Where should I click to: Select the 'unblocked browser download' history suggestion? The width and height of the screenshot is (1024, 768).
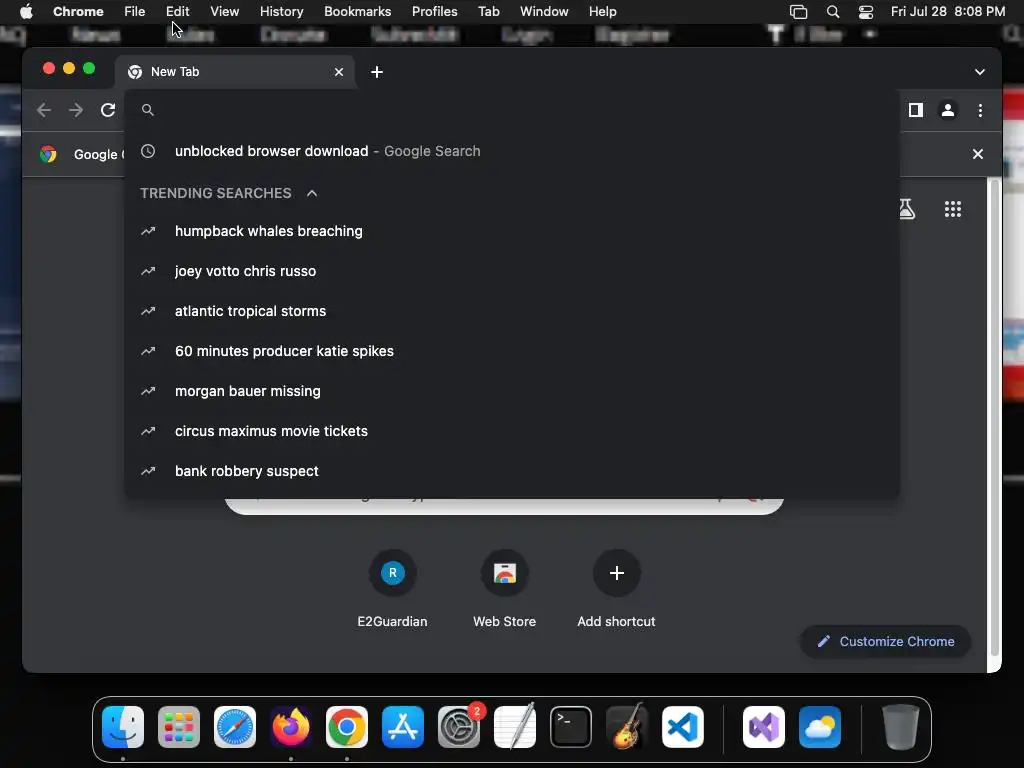tap(512, 151)
